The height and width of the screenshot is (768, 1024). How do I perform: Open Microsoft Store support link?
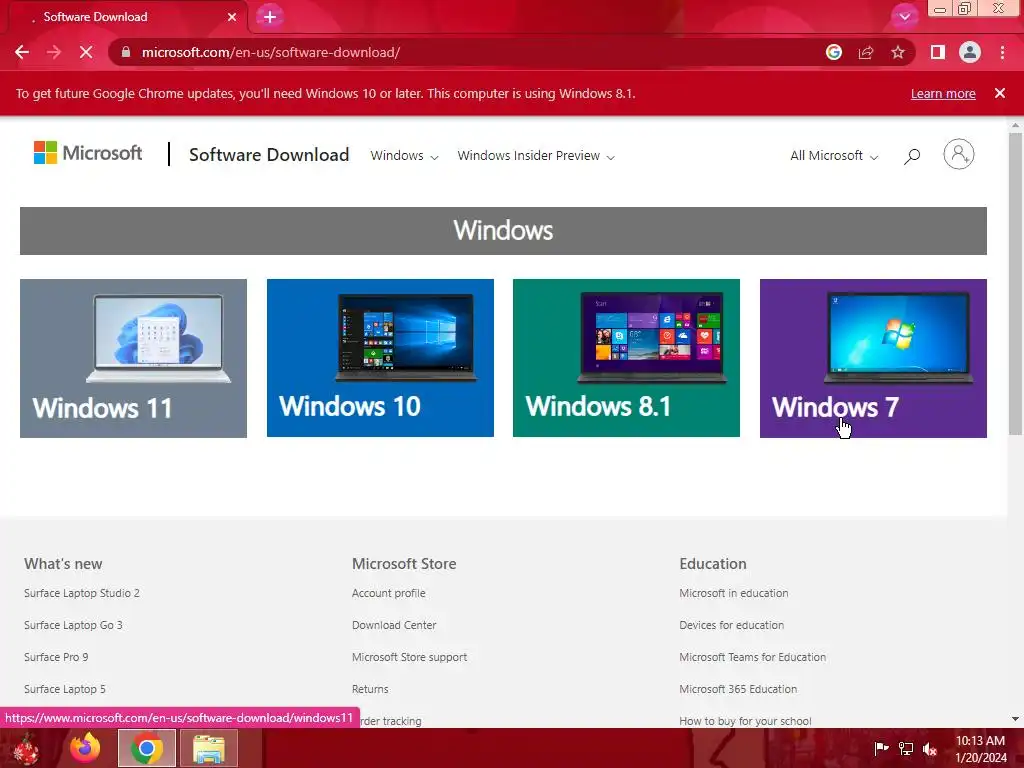pyautogui.click(x=409, y=657)
